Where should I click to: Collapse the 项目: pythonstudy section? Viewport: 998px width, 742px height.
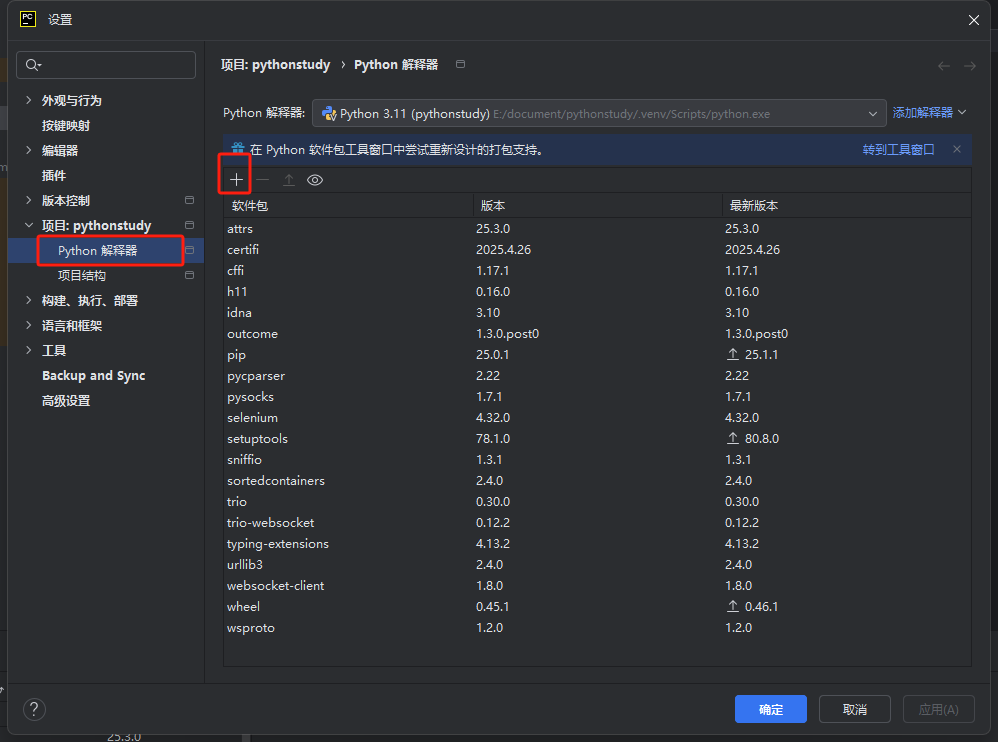(x=29, y=225)
